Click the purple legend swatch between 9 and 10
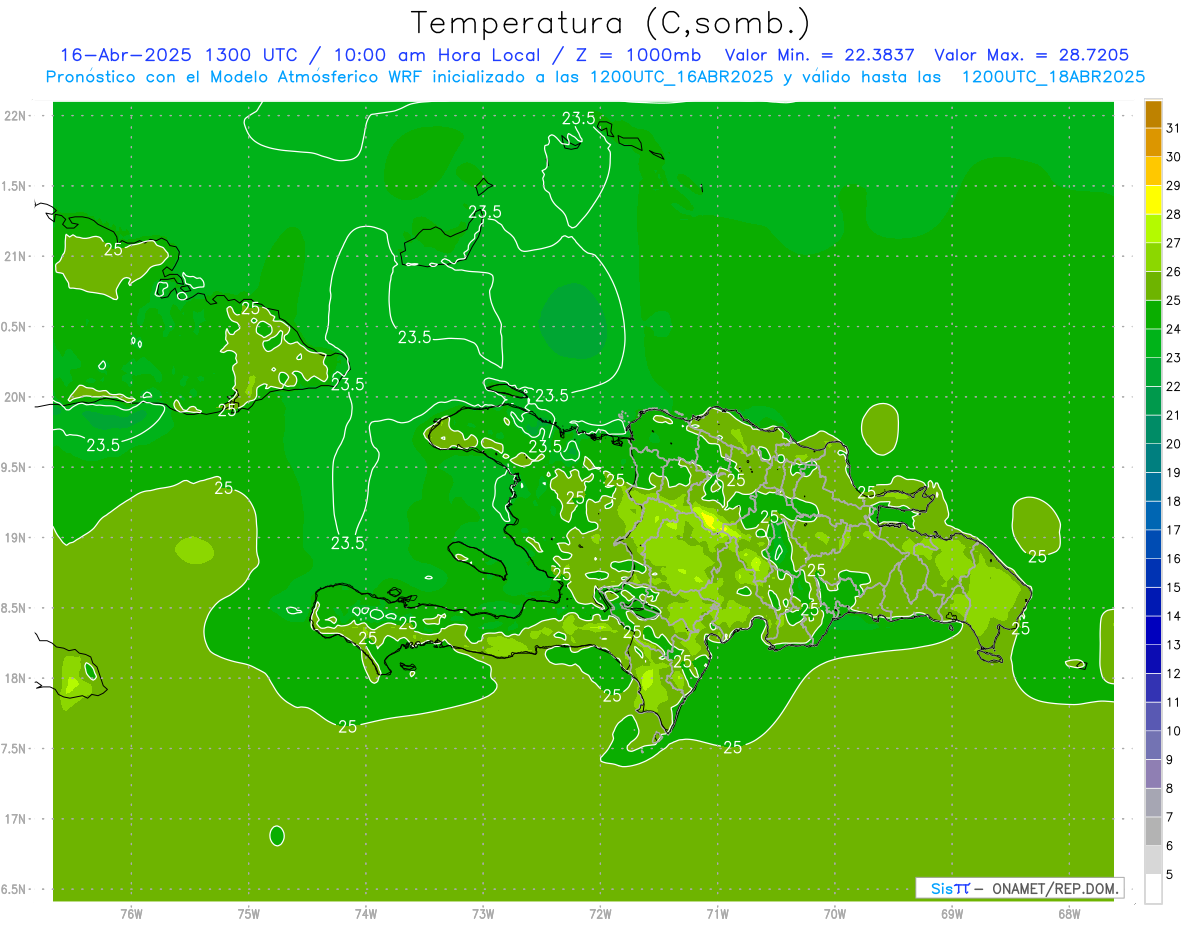1200x927 pixels. pyautogui.click(x=1153, y=745)
